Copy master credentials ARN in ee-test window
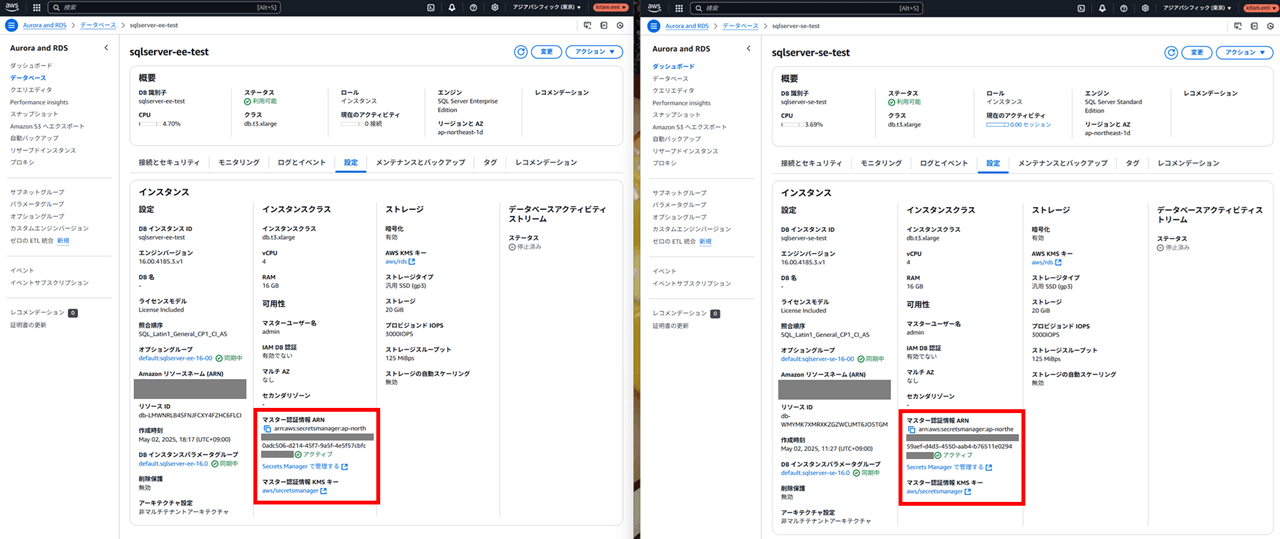 coord(267,428)
